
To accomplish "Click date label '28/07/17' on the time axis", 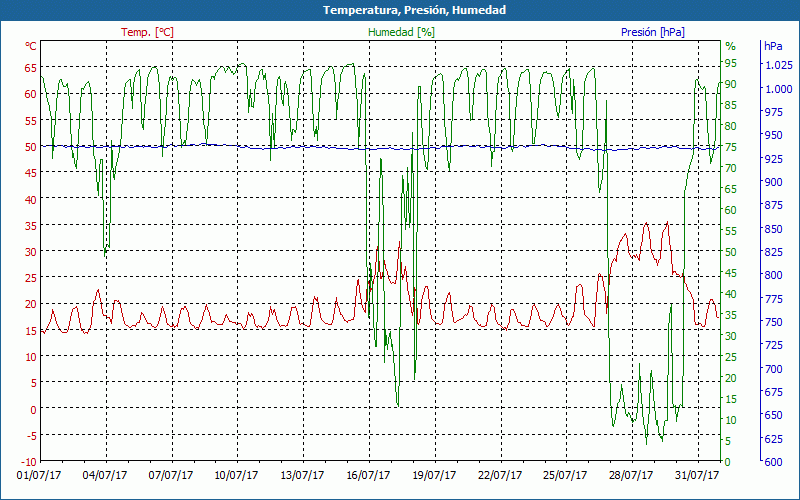I will [631, 475].
